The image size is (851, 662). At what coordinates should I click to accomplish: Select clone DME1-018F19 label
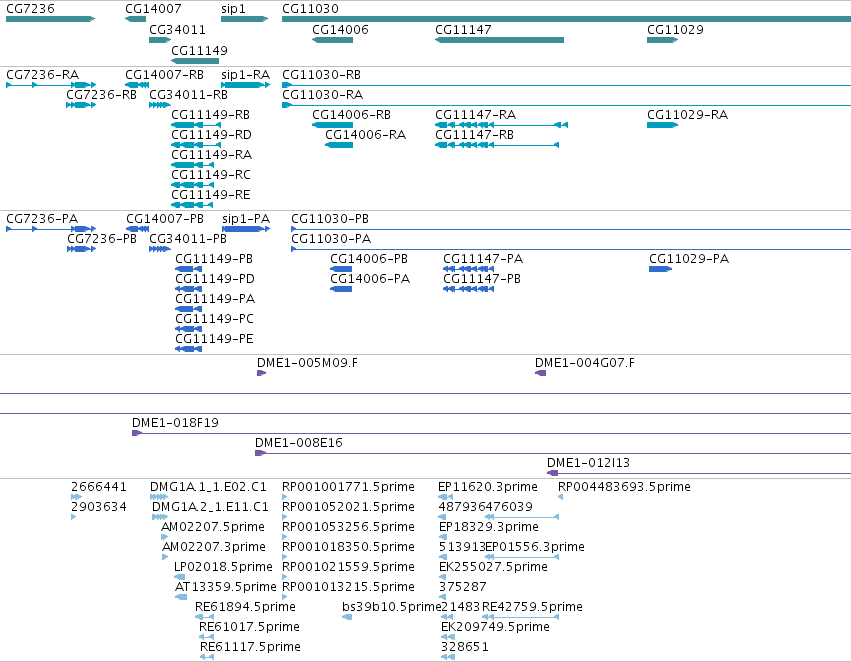(x=175, y=423)
